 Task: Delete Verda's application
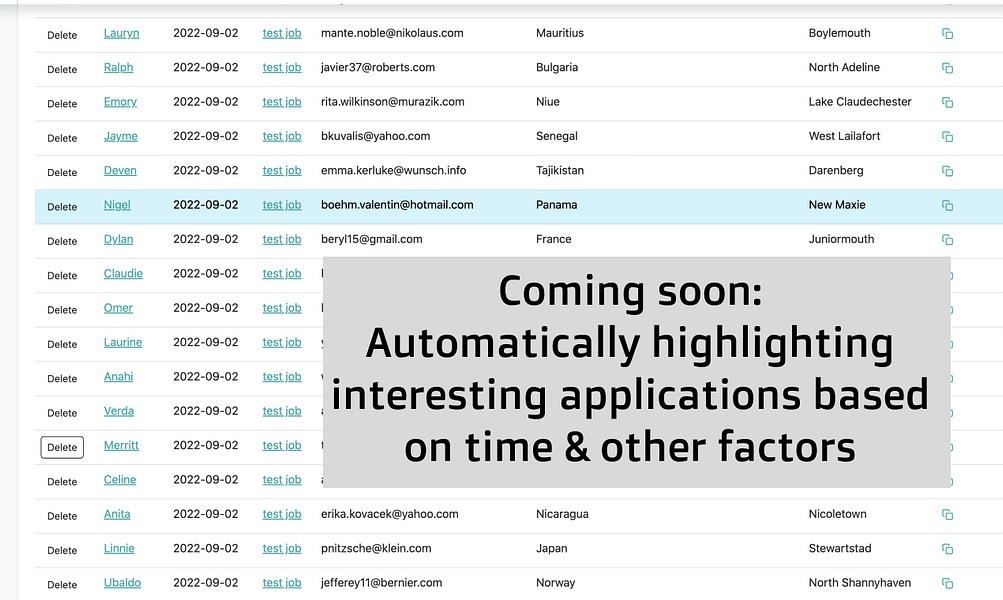tap(62, 413)
